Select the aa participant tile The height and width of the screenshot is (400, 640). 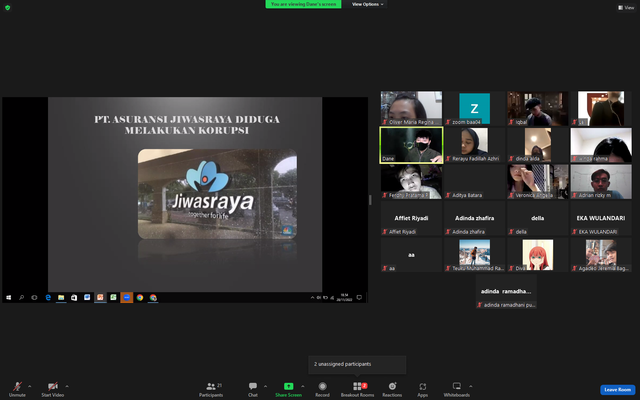click(411, 255)
